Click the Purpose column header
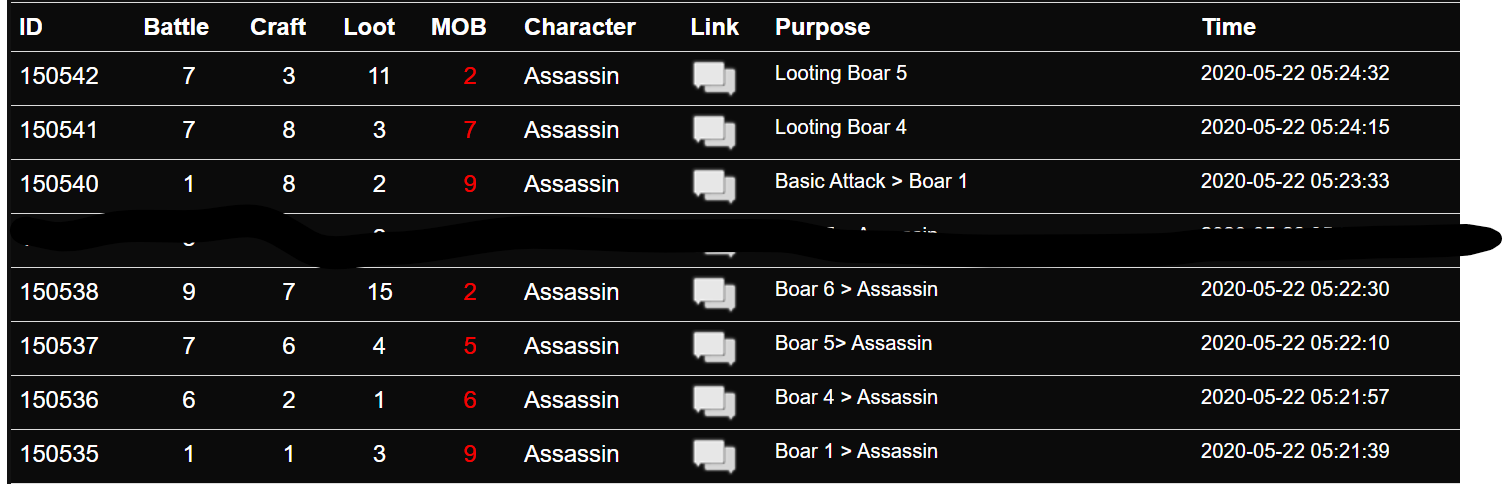This screenshot has height=484, width=1506. coord(822,27)
